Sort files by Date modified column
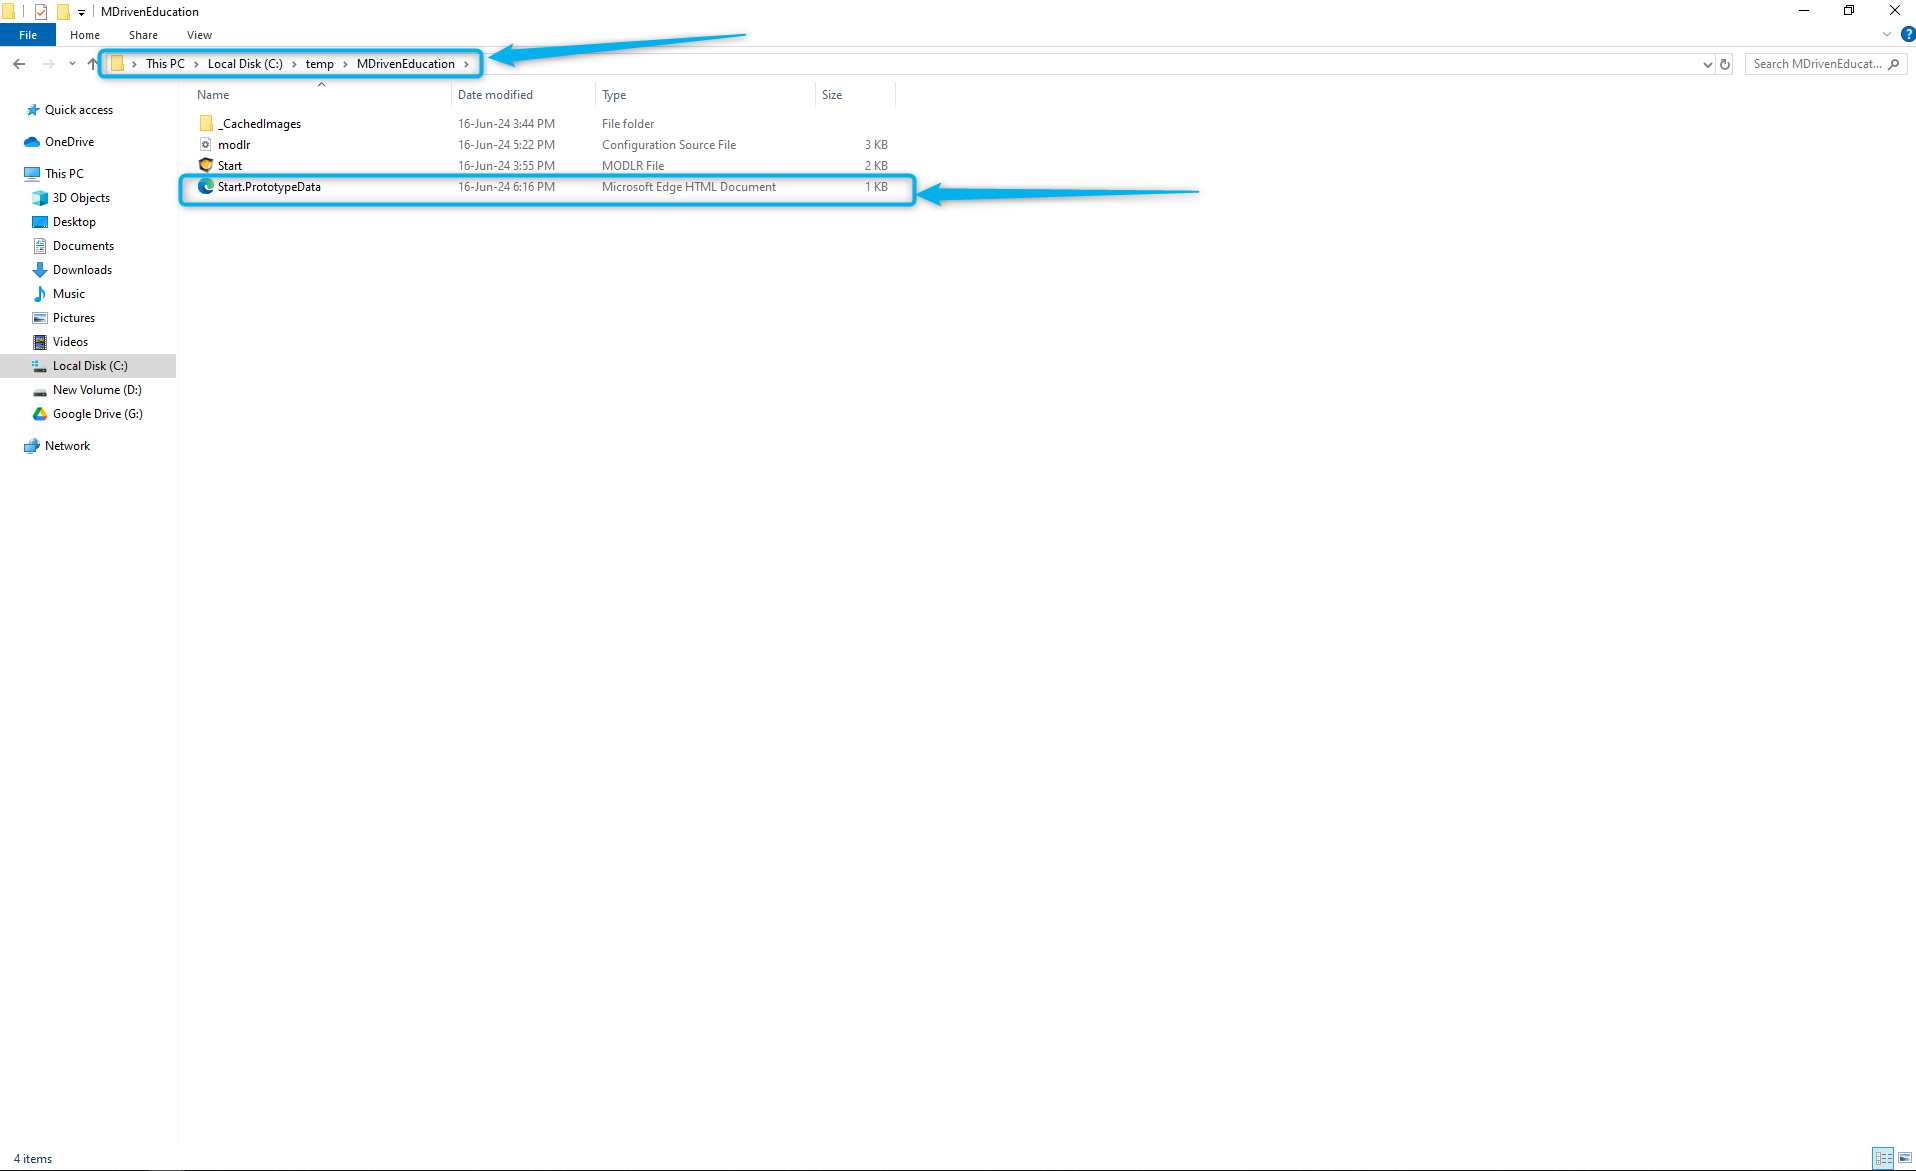This screenshot has width=1916, height=1171. [495, 95]
